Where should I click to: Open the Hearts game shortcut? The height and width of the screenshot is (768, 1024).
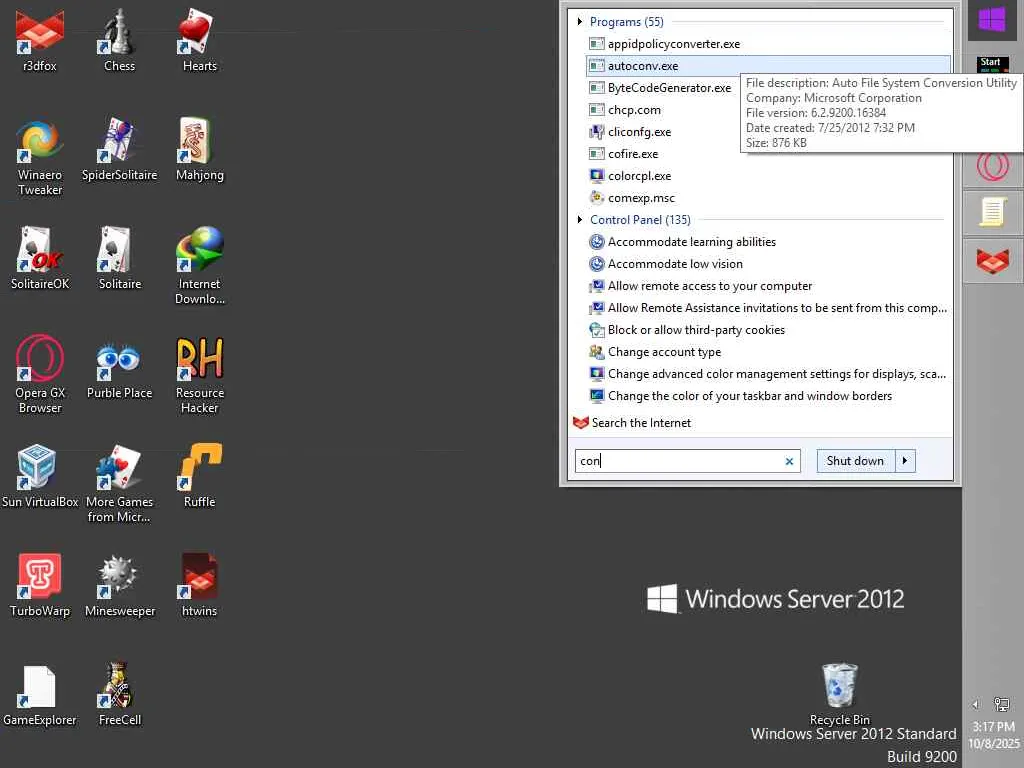point(199,40)
